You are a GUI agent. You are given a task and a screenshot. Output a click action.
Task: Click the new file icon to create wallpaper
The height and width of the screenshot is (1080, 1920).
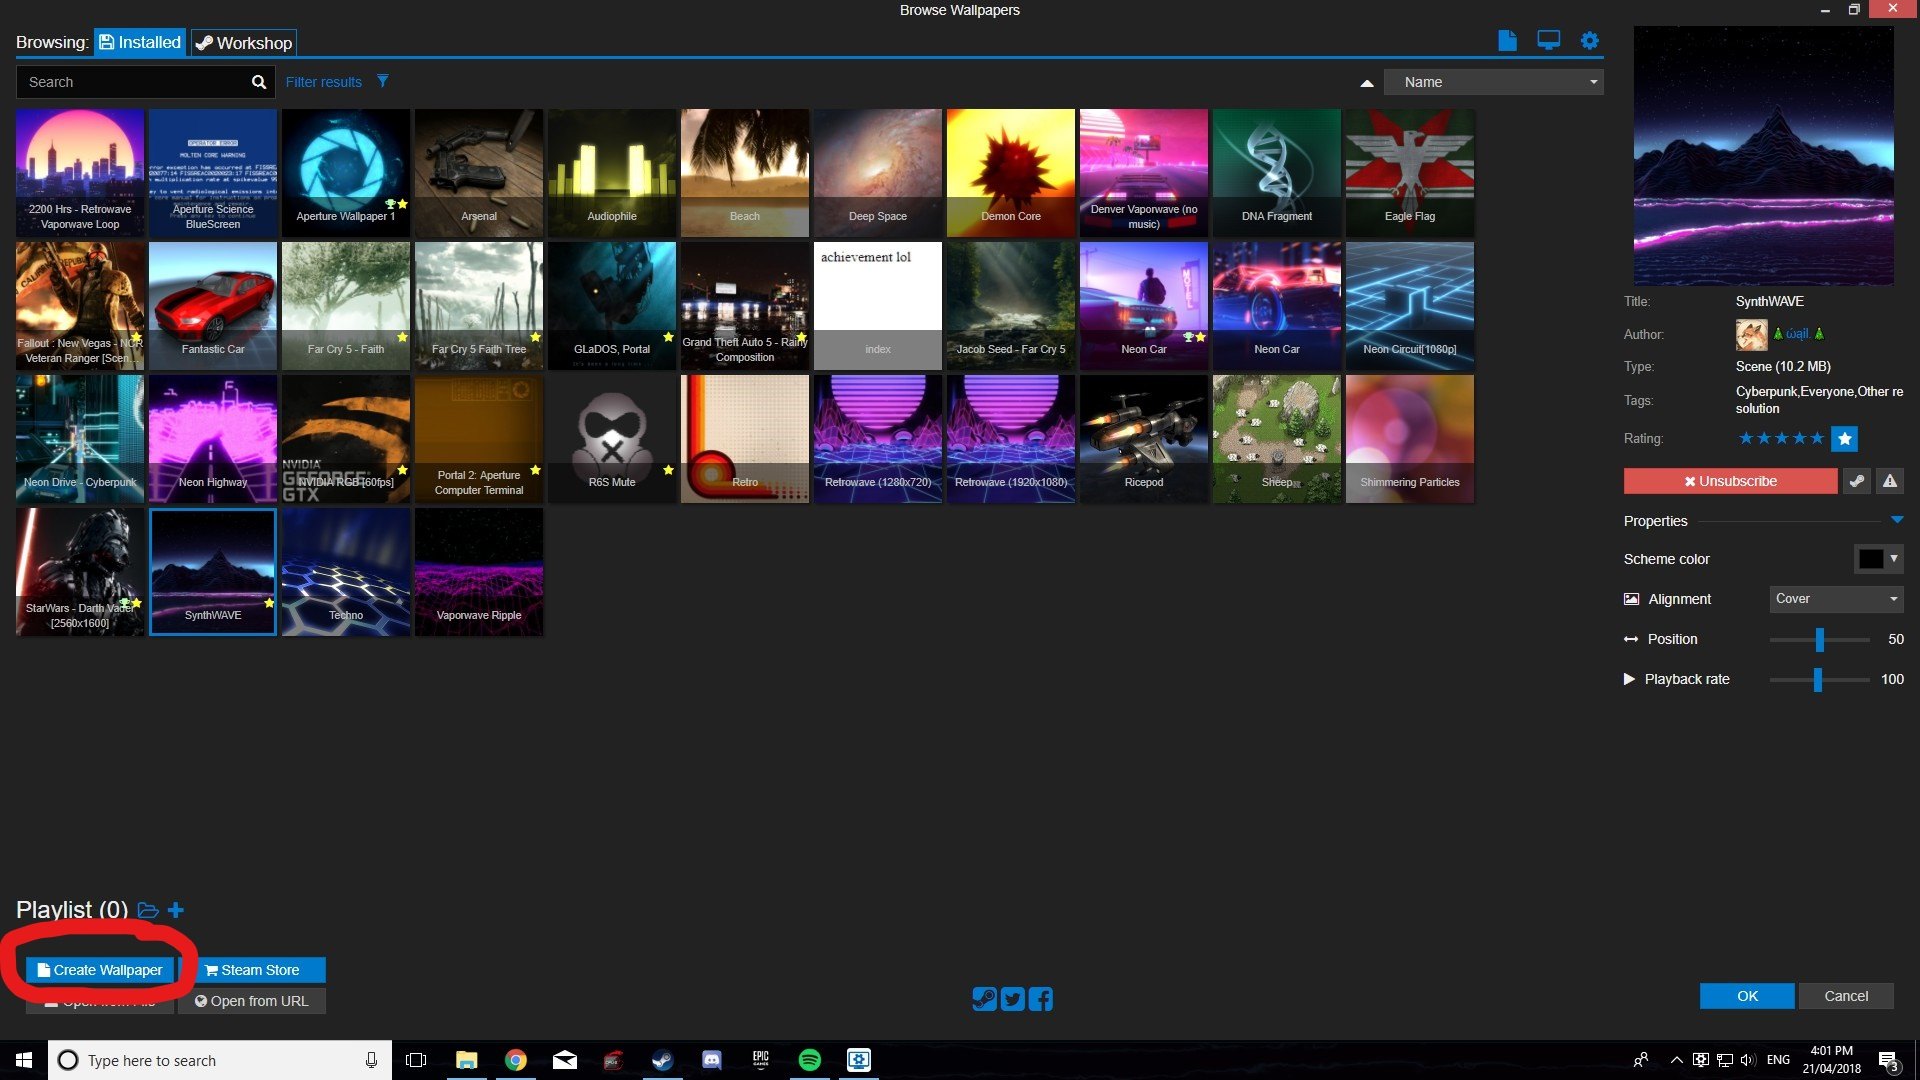(1507, 40)
